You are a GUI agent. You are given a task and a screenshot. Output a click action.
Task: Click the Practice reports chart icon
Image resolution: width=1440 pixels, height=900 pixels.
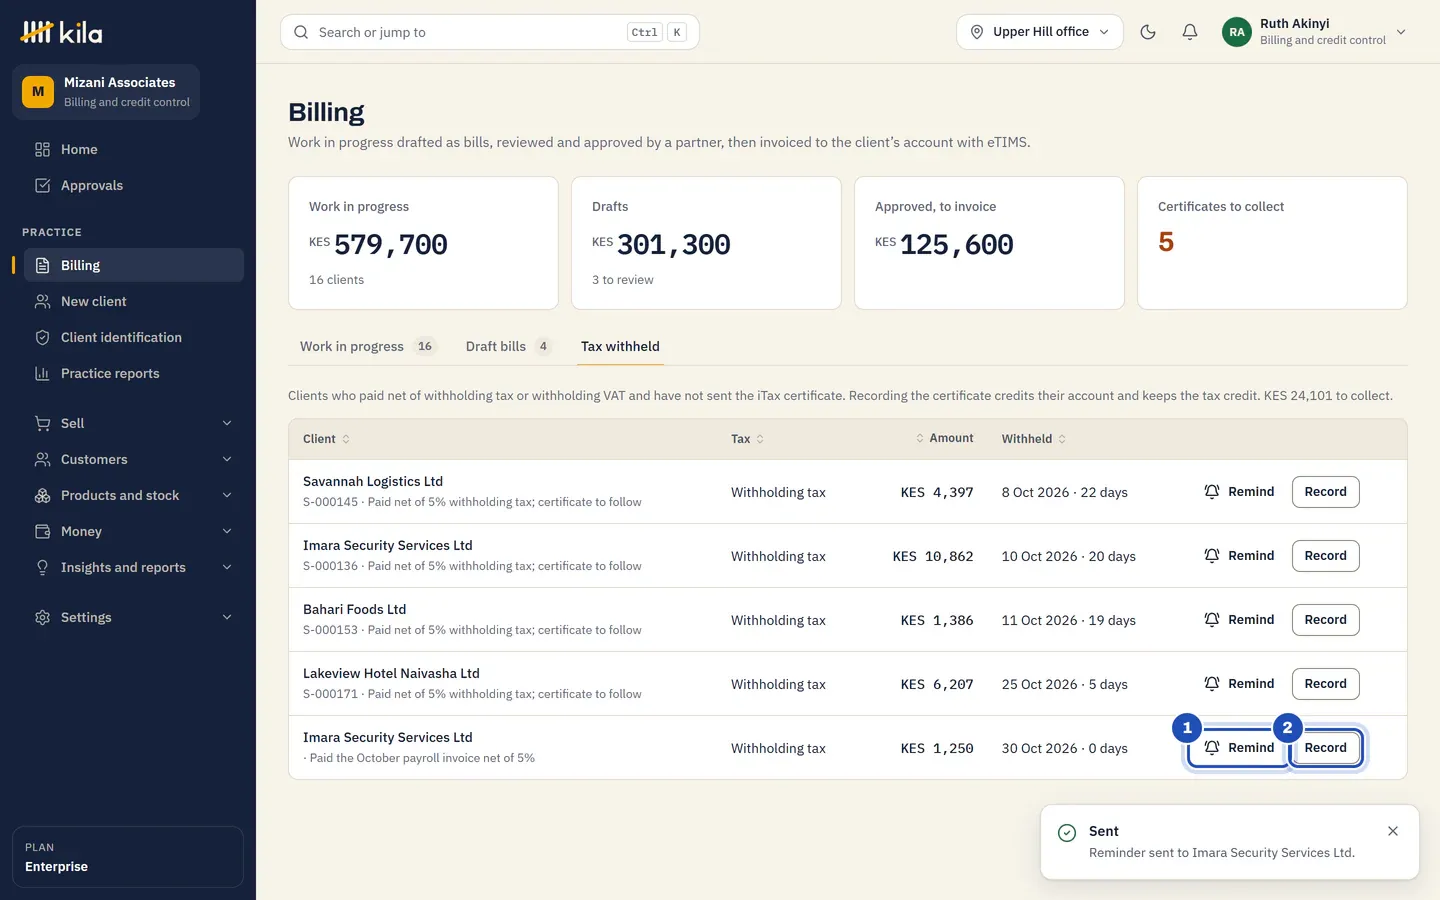coord(42,373)
